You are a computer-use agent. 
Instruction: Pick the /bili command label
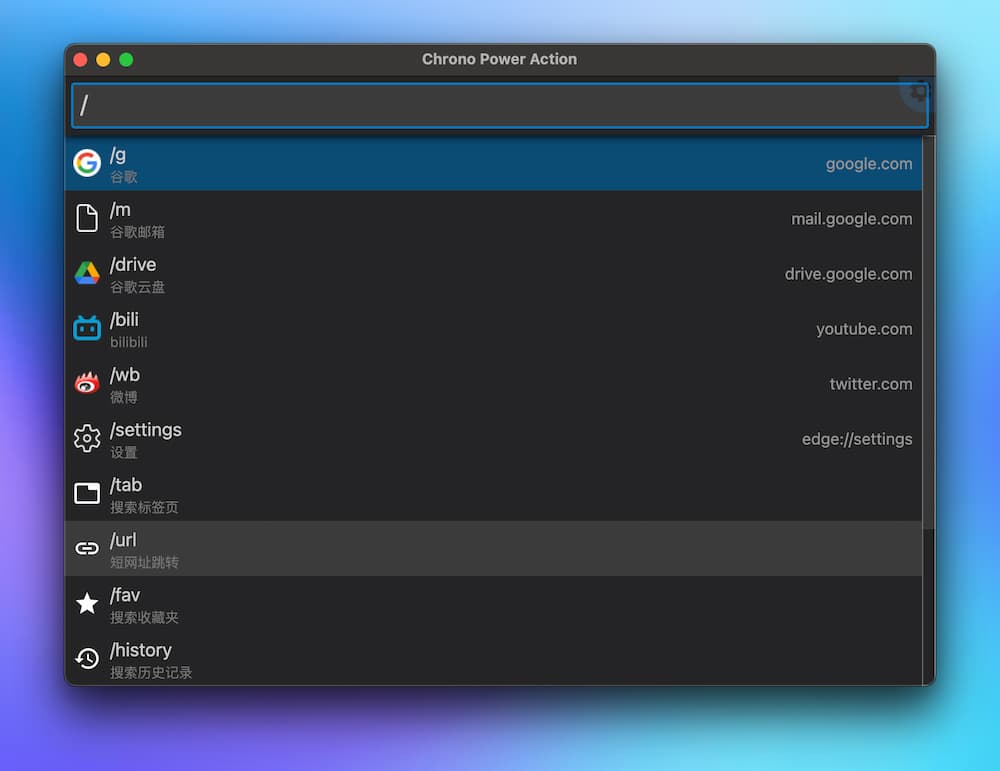[x=124, y=319]
